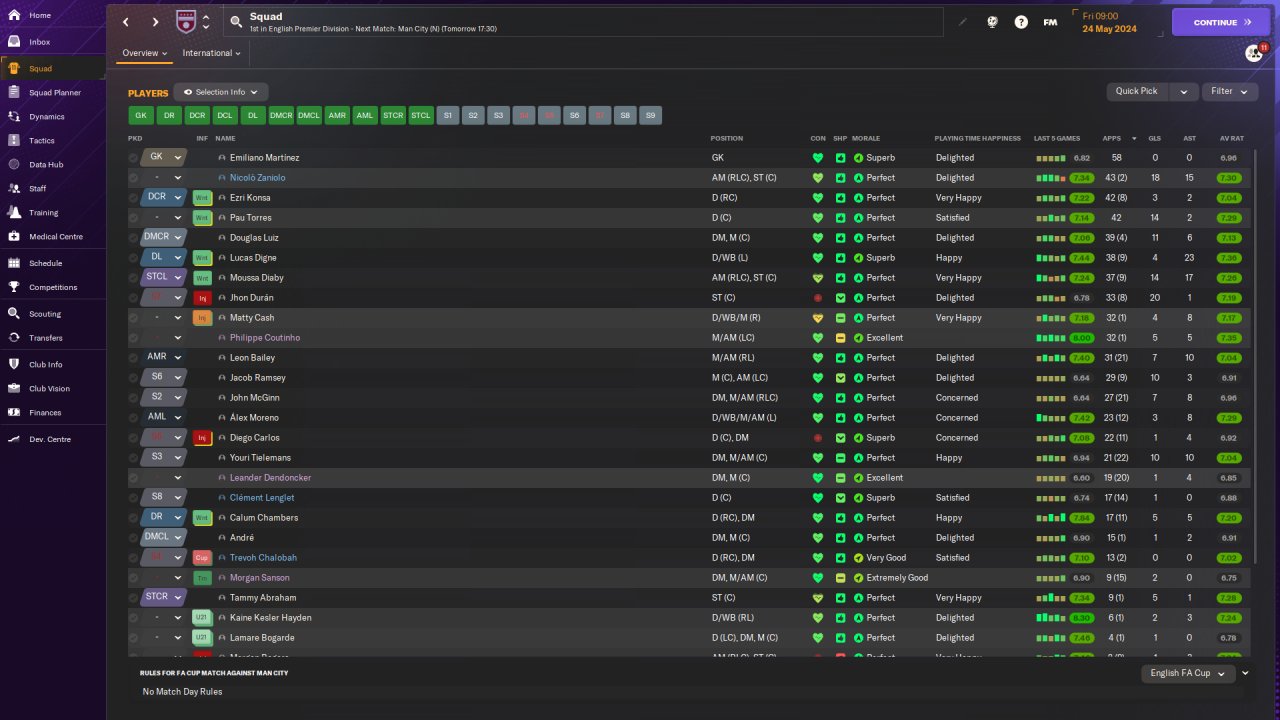Switch to the Overview tab
The image size is (1280, 720).
point(145,53)
